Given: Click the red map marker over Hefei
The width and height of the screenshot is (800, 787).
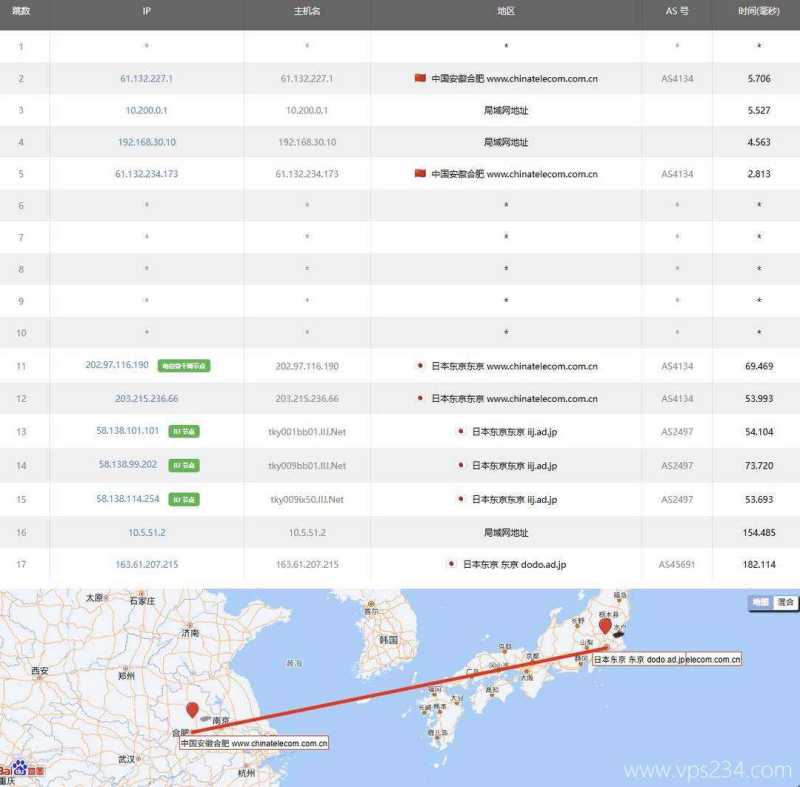Looking at the screenshot, I should pos(195,711).
